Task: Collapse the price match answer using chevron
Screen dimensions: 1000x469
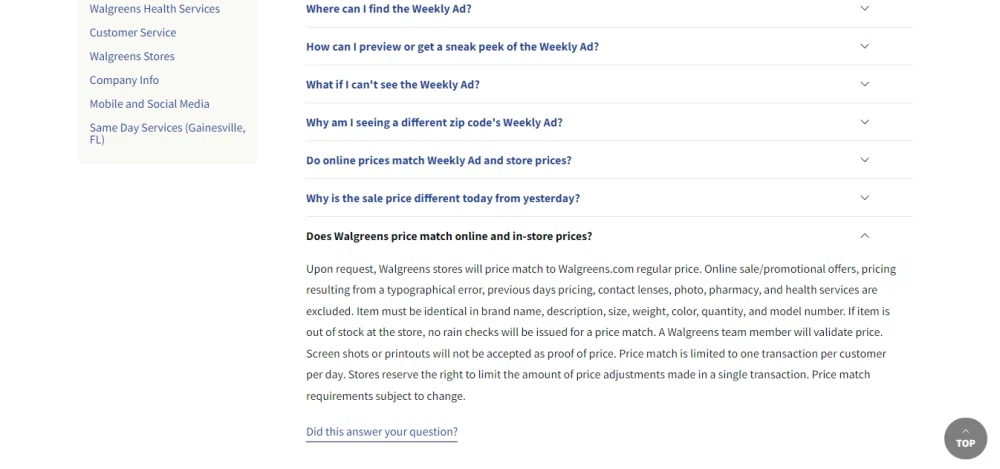Action: click(865, 236)
